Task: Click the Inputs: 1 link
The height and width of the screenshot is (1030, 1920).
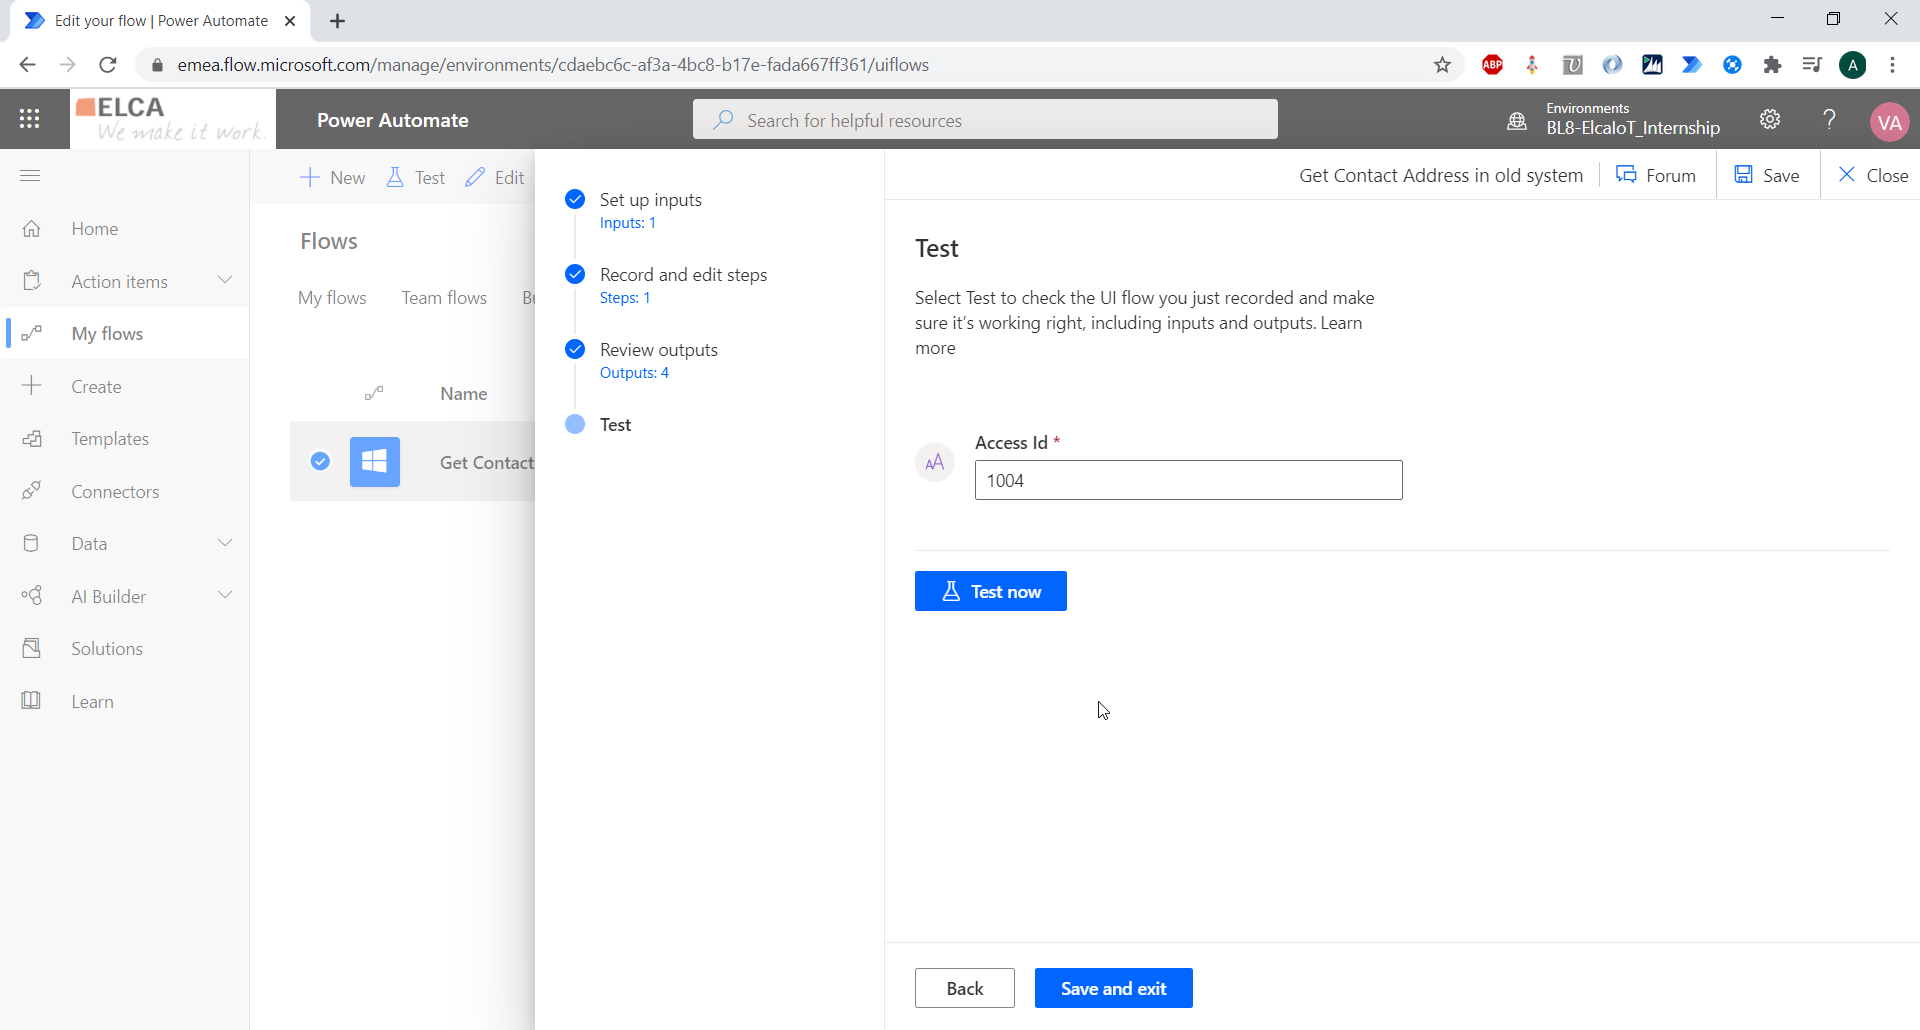Action: (x=628, y=223)
